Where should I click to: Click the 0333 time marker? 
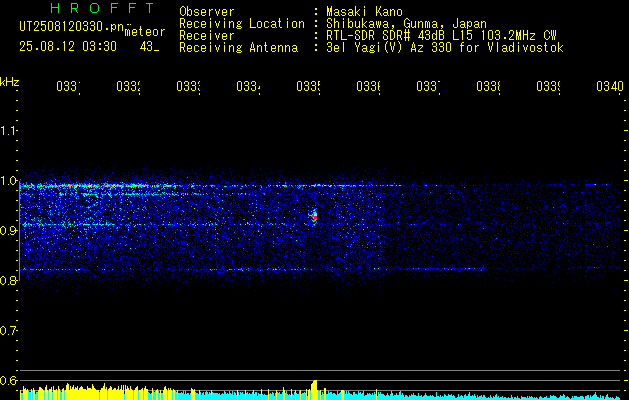188,86
